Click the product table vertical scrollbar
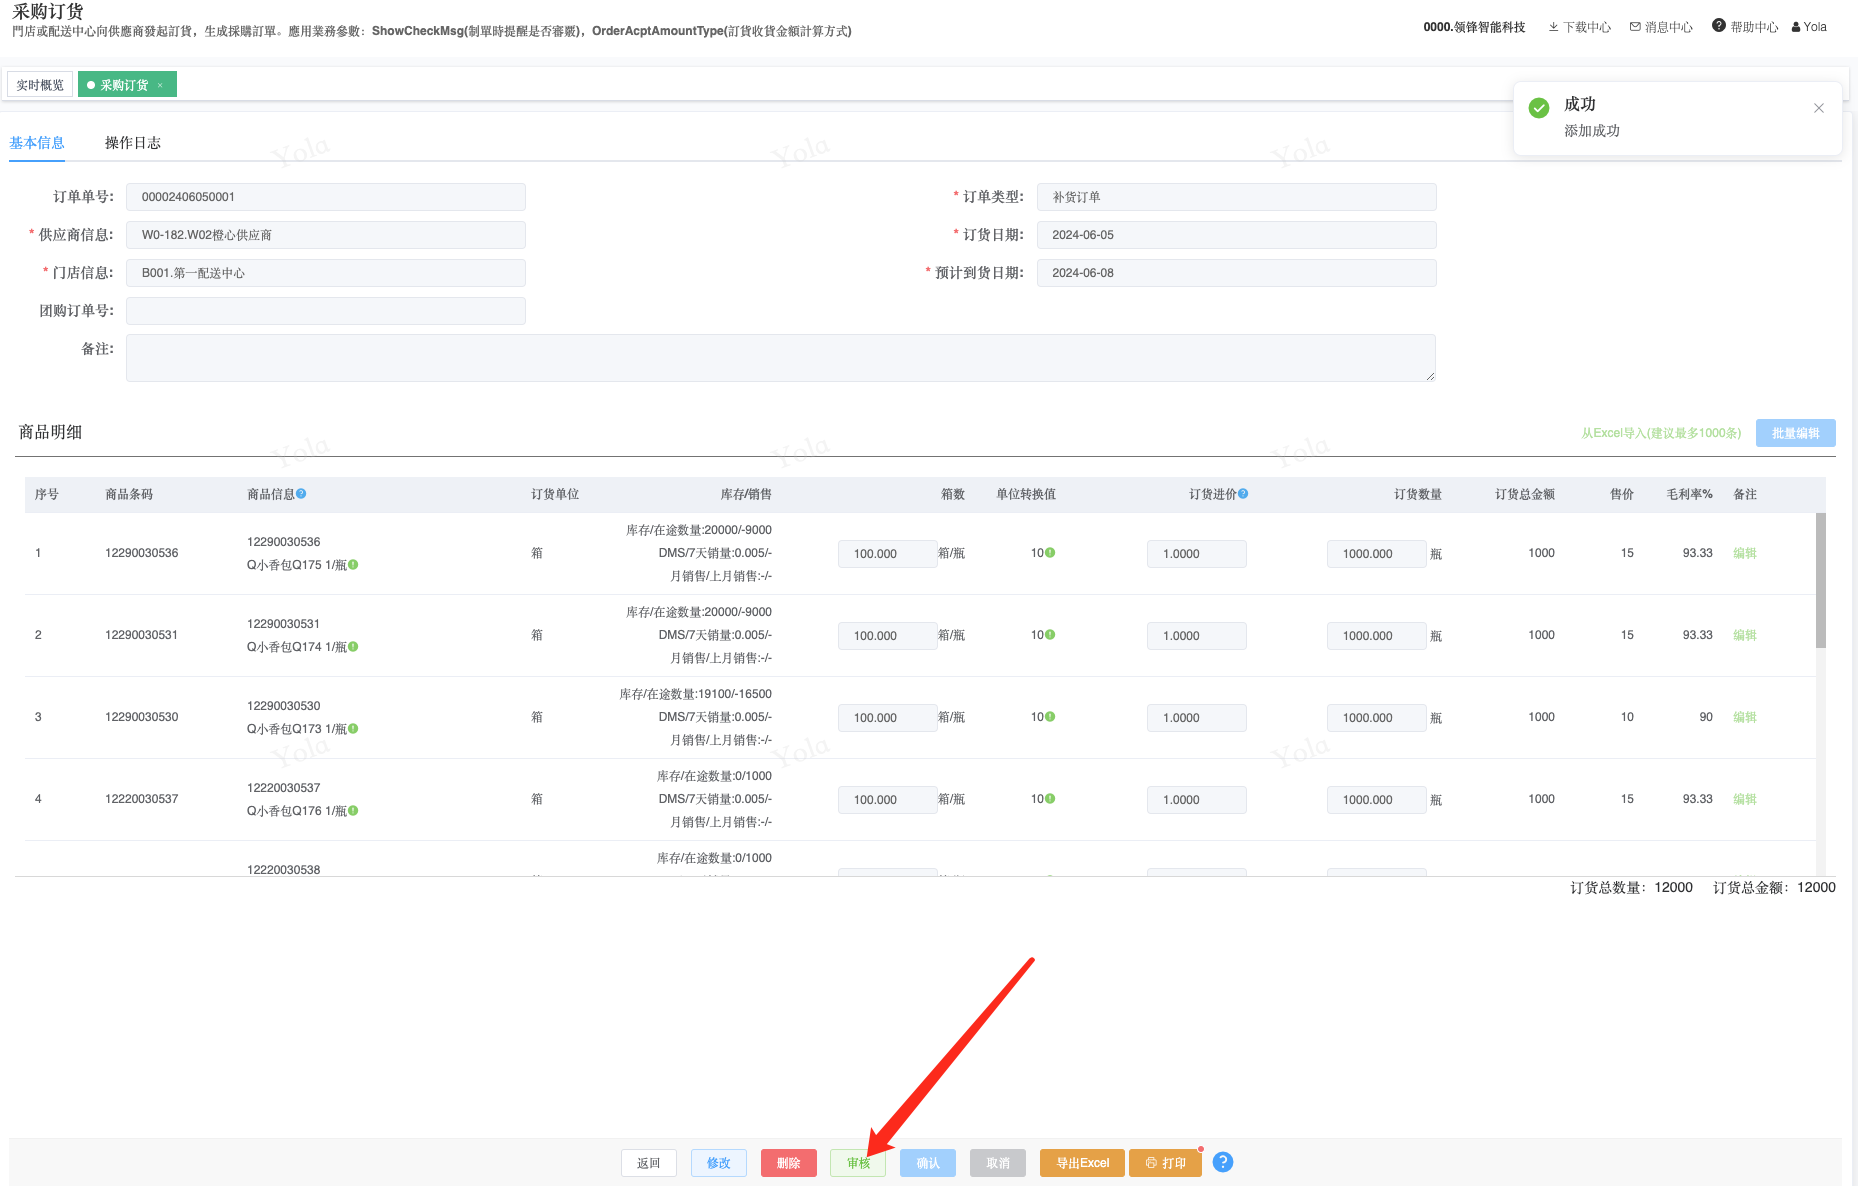Viewport: 1858px width, 1186px height. 1821,580
